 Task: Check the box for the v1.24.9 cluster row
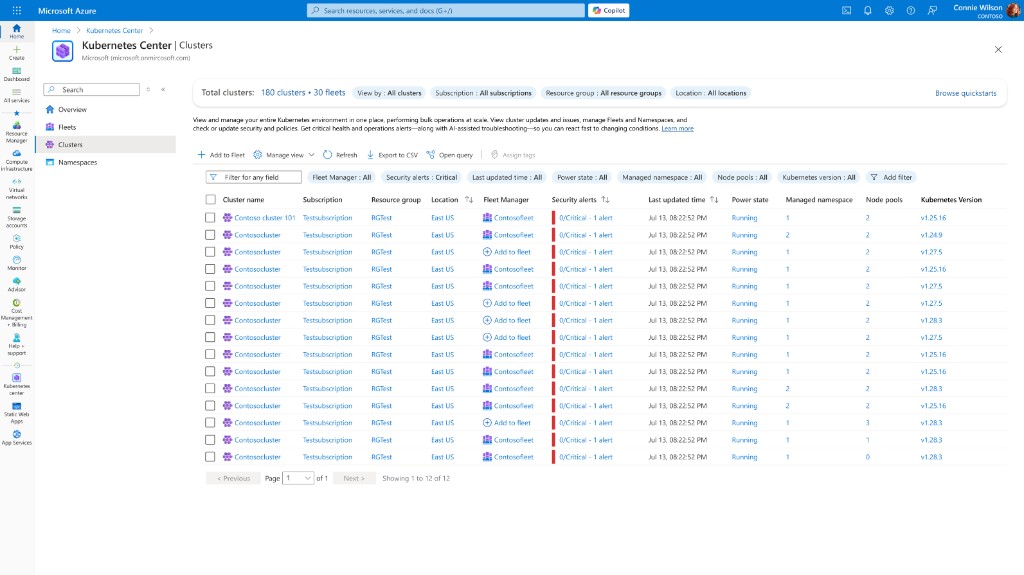pyautogui.click(x=210, y=235)
